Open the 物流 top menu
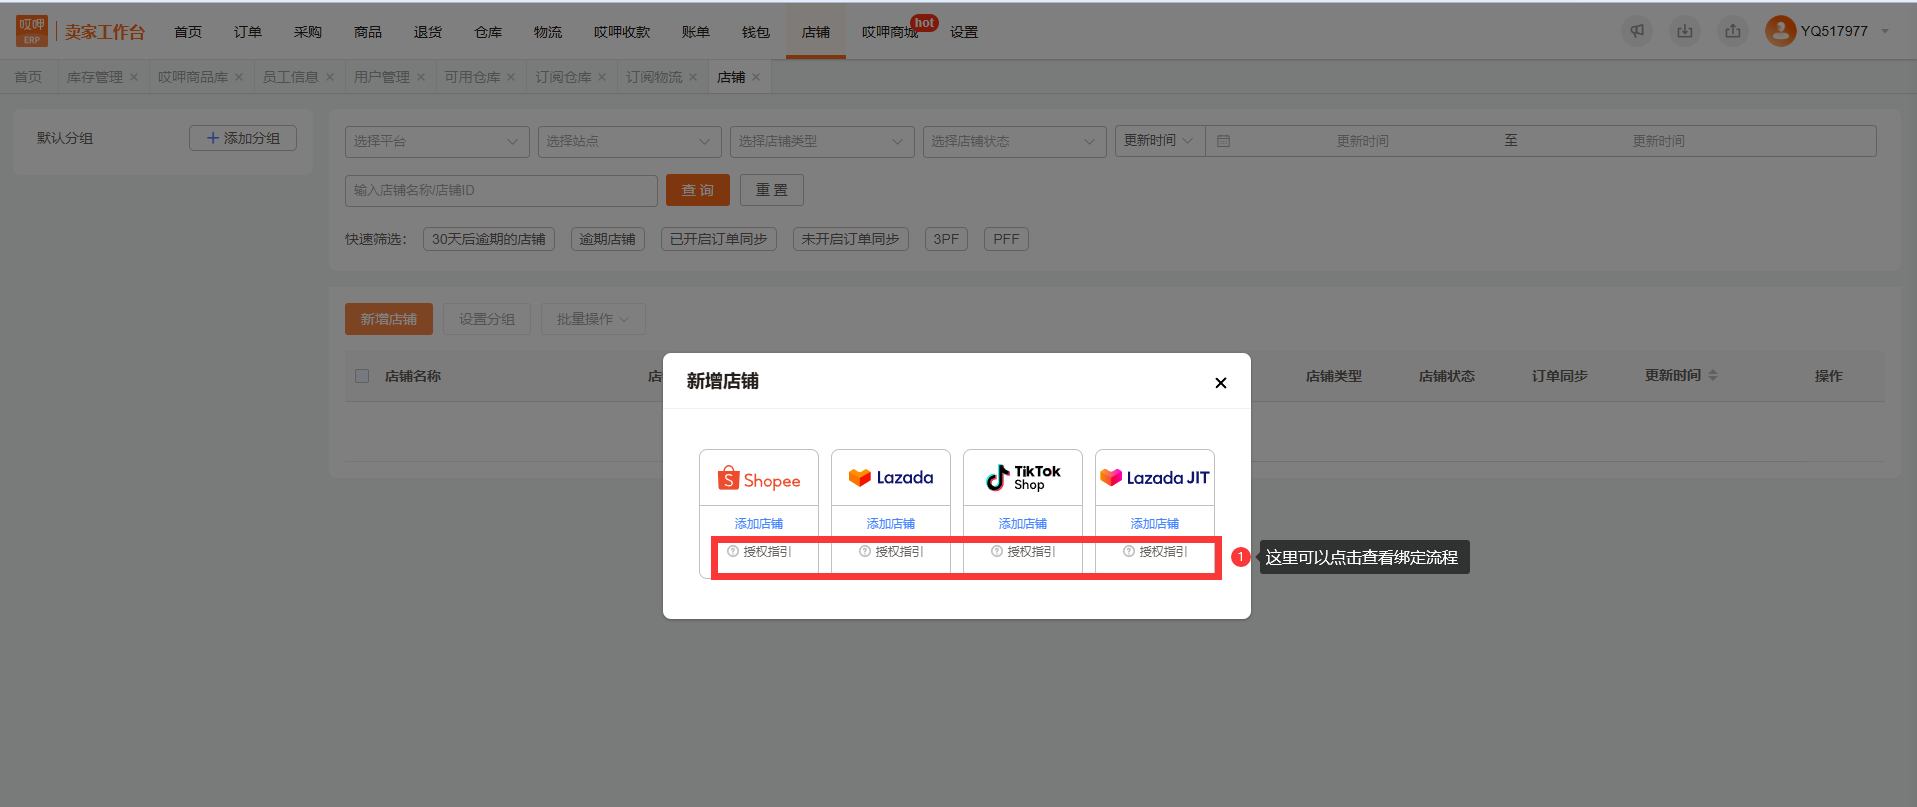 click(548, 32)
